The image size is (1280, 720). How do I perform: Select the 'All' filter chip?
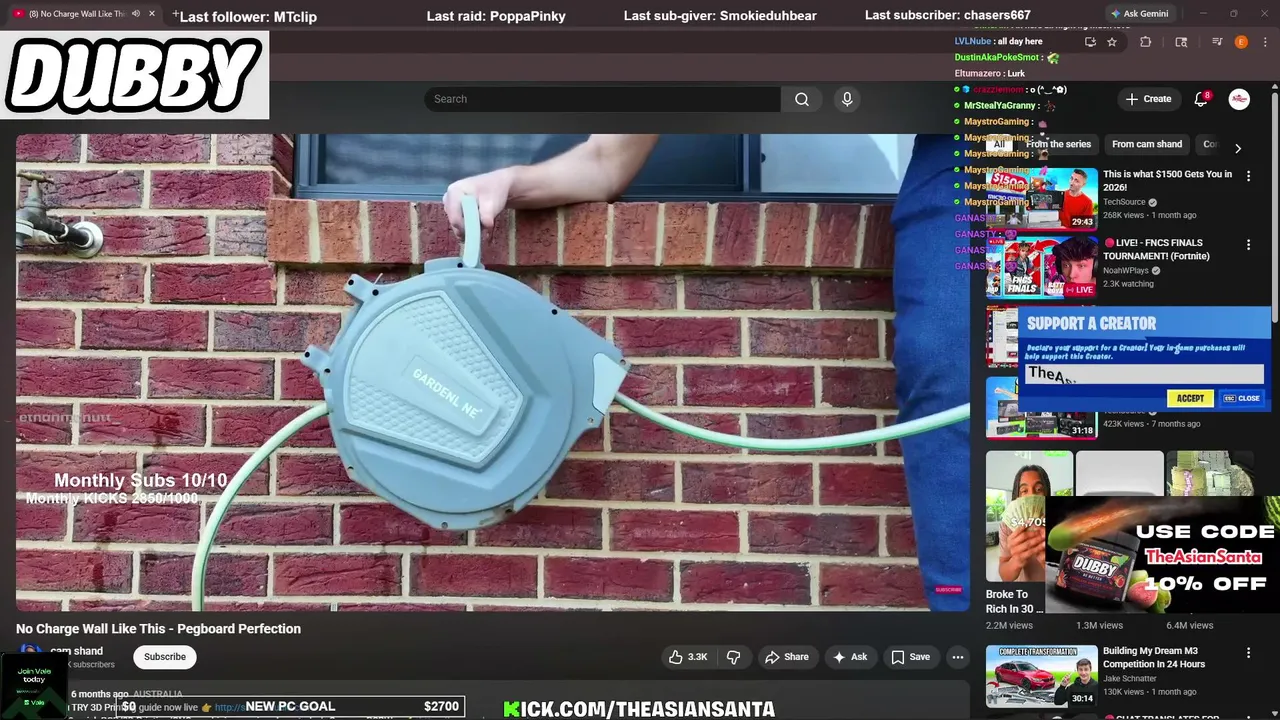tap(998, 144)
